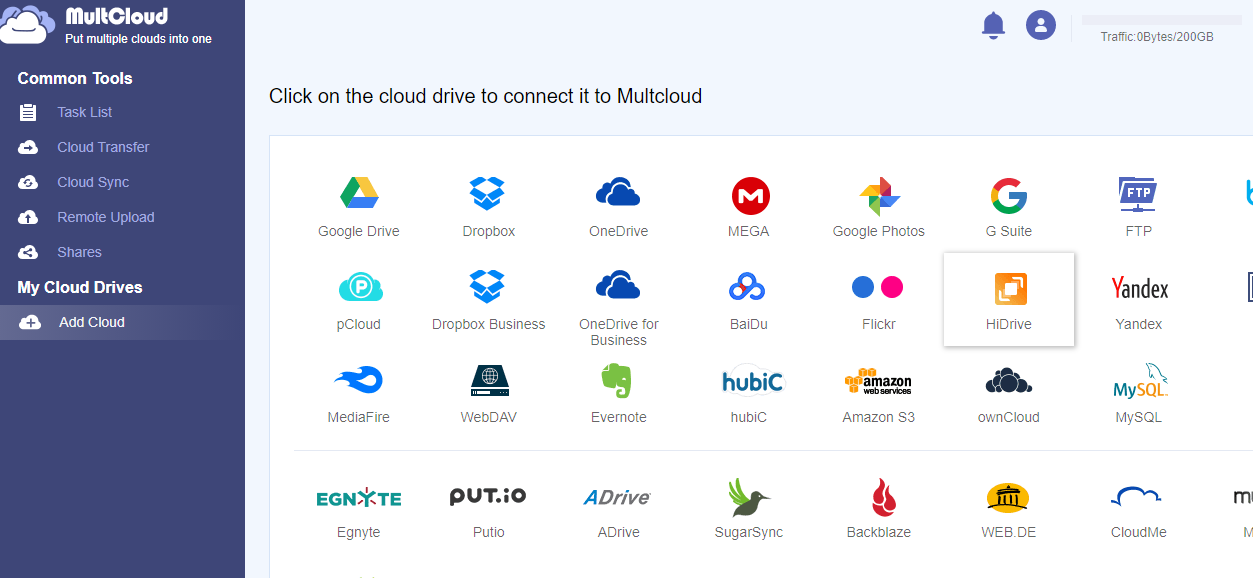Image resolution: width=1253 pixels, height=578 pixels.
Task: Choose the Flickr icon
Action: (x=878, y=288)
